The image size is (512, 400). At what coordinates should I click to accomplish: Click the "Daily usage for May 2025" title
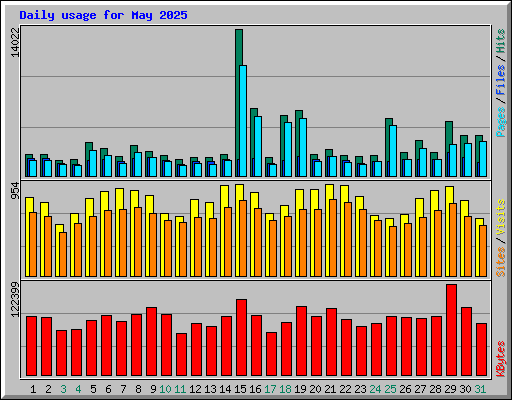tap(103, 15)
